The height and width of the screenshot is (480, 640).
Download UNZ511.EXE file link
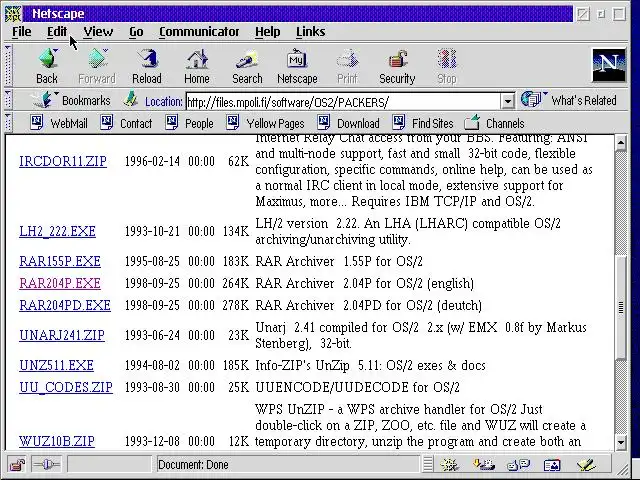[56, 365]
